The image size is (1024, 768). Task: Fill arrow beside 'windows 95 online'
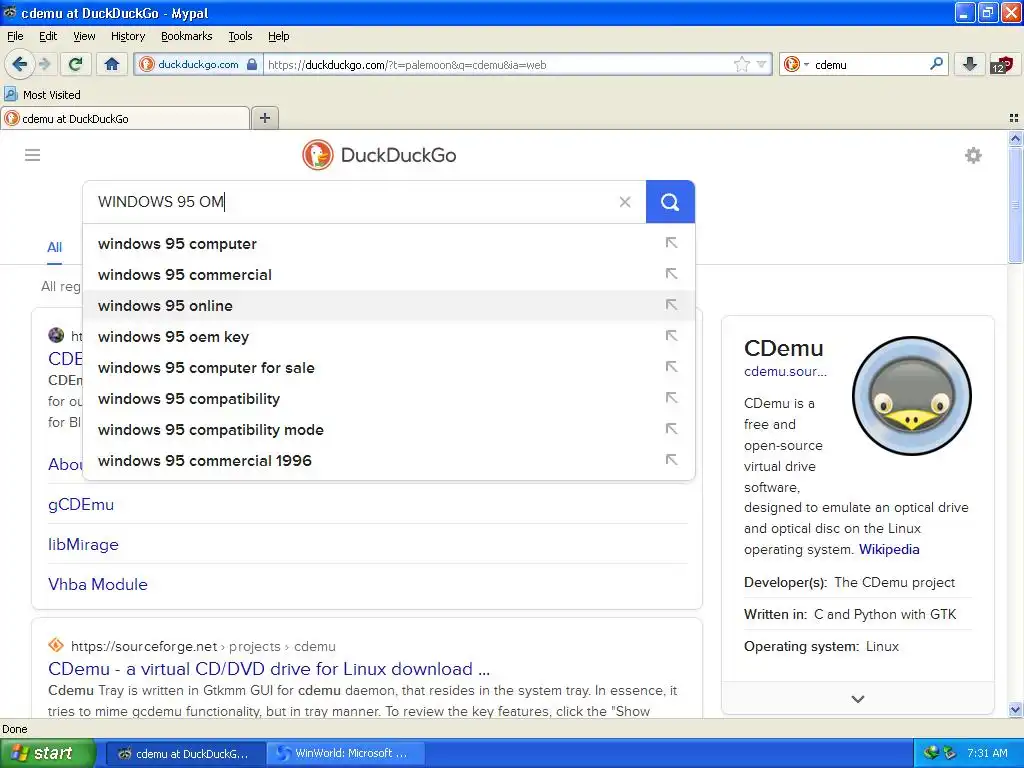tap(671, 305)
